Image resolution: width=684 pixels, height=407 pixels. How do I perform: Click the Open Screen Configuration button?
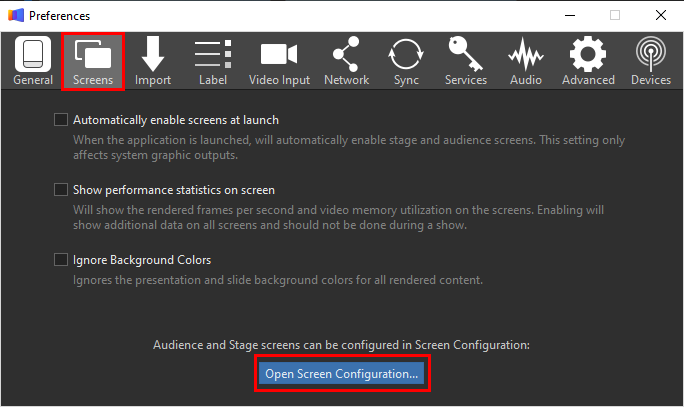(x=342, y=374)
